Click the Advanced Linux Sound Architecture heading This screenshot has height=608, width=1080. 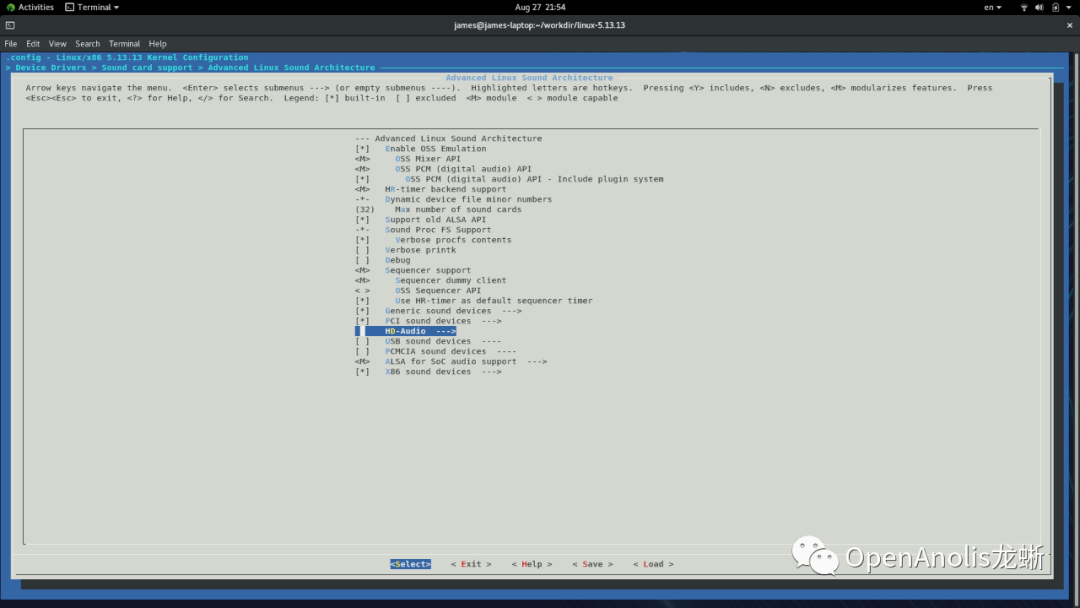529,78
